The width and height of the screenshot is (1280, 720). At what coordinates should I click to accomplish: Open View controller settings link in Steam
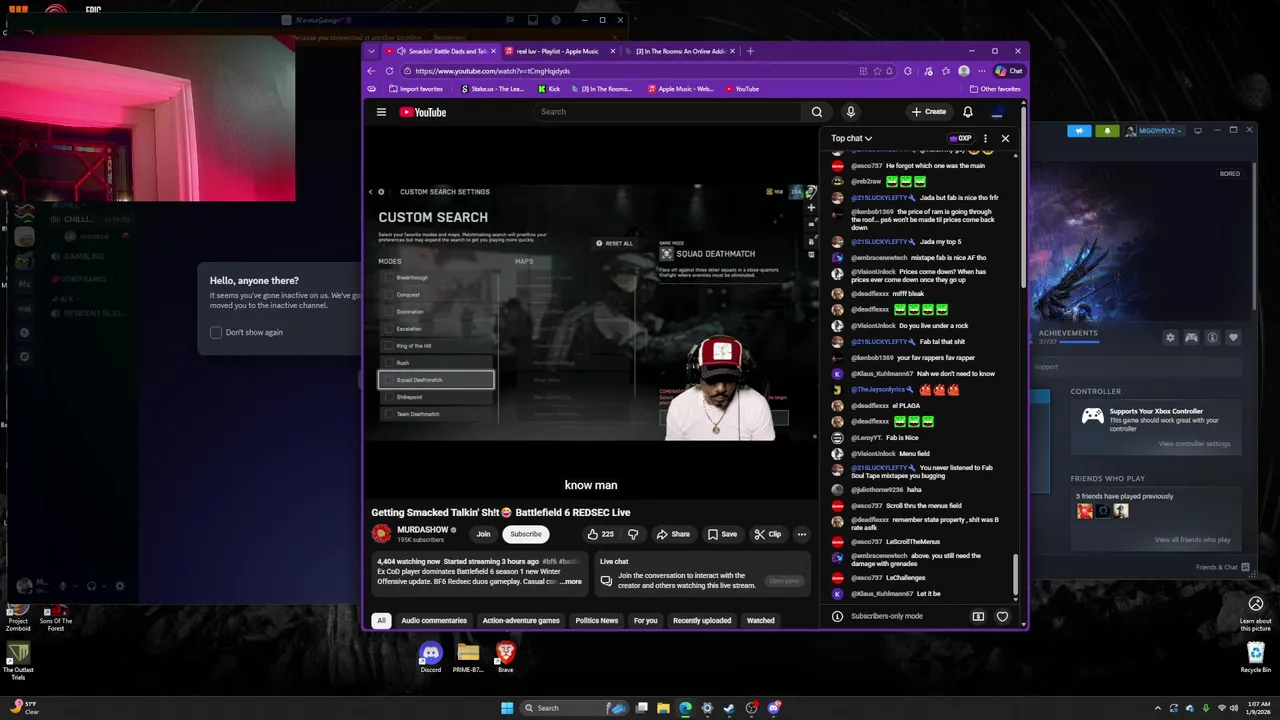coord(1194,444)
